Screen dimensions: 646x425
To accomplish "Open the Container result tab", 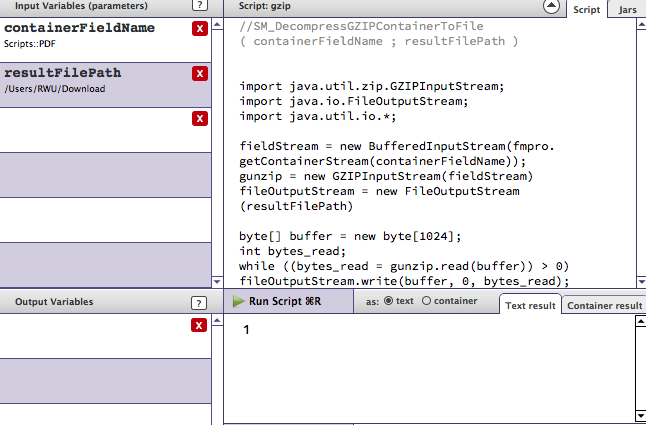I will 604,305.
